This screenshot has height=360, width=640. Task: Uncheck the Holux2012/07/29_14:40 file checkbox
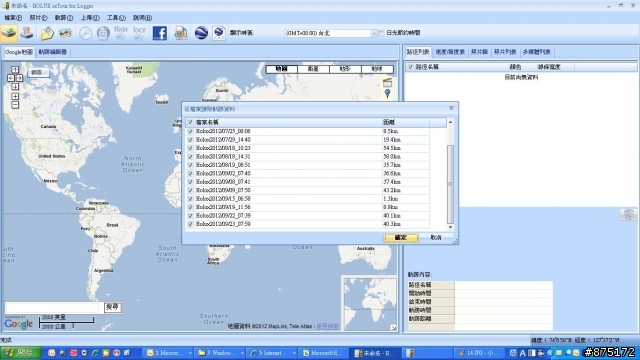(190, 140)
